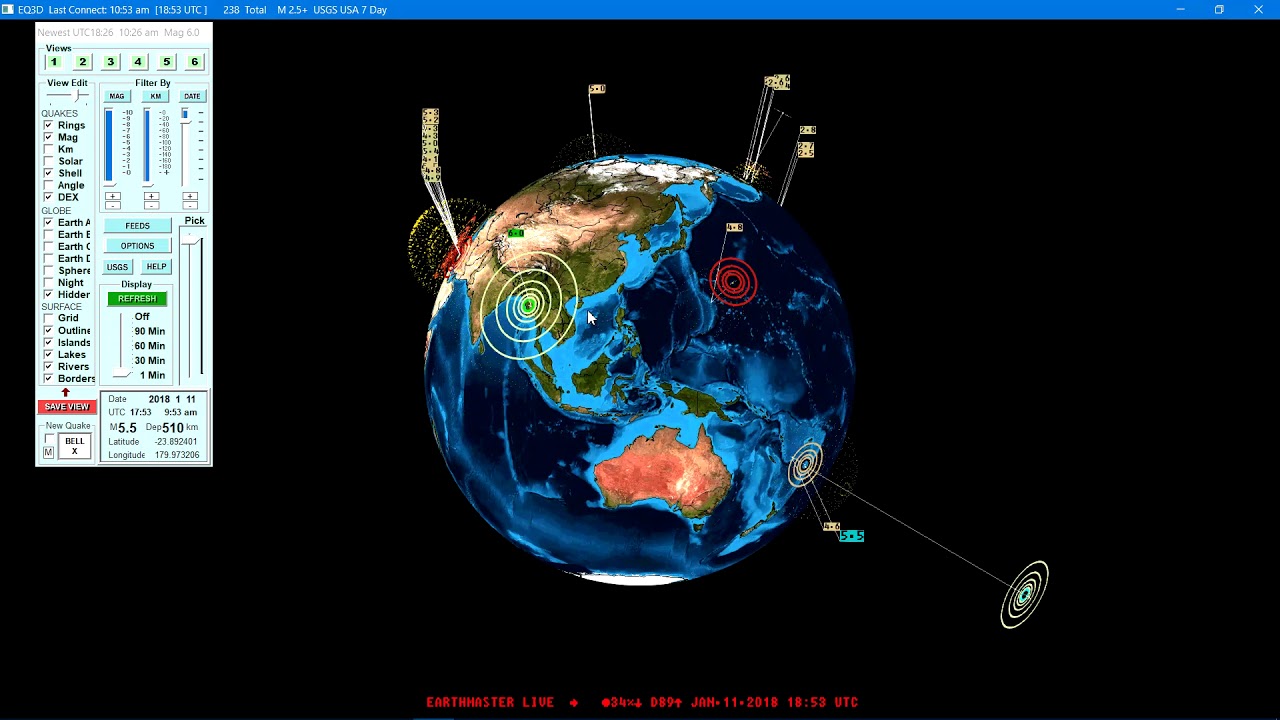Screen dimensions: 1280x720
Task: Filter quakes by MAG button
Action: (116, 96)
